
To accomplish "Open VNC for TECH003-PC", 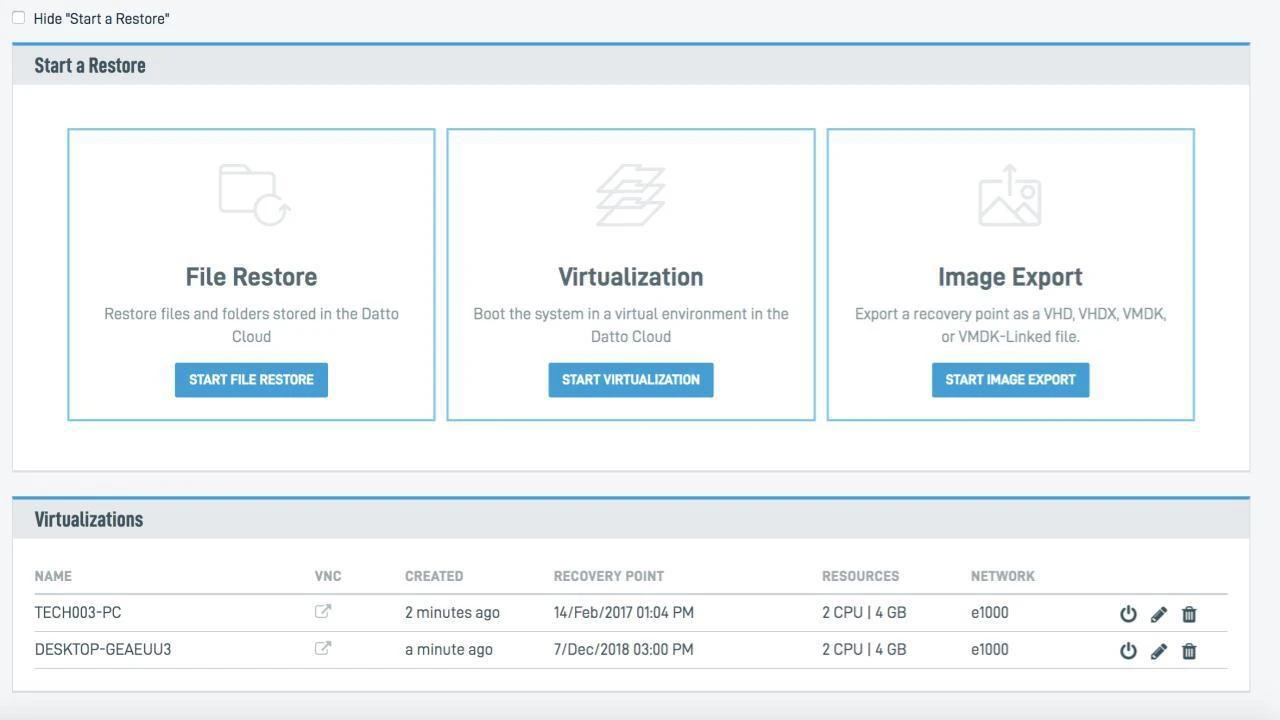I will [x=323, y=612].
